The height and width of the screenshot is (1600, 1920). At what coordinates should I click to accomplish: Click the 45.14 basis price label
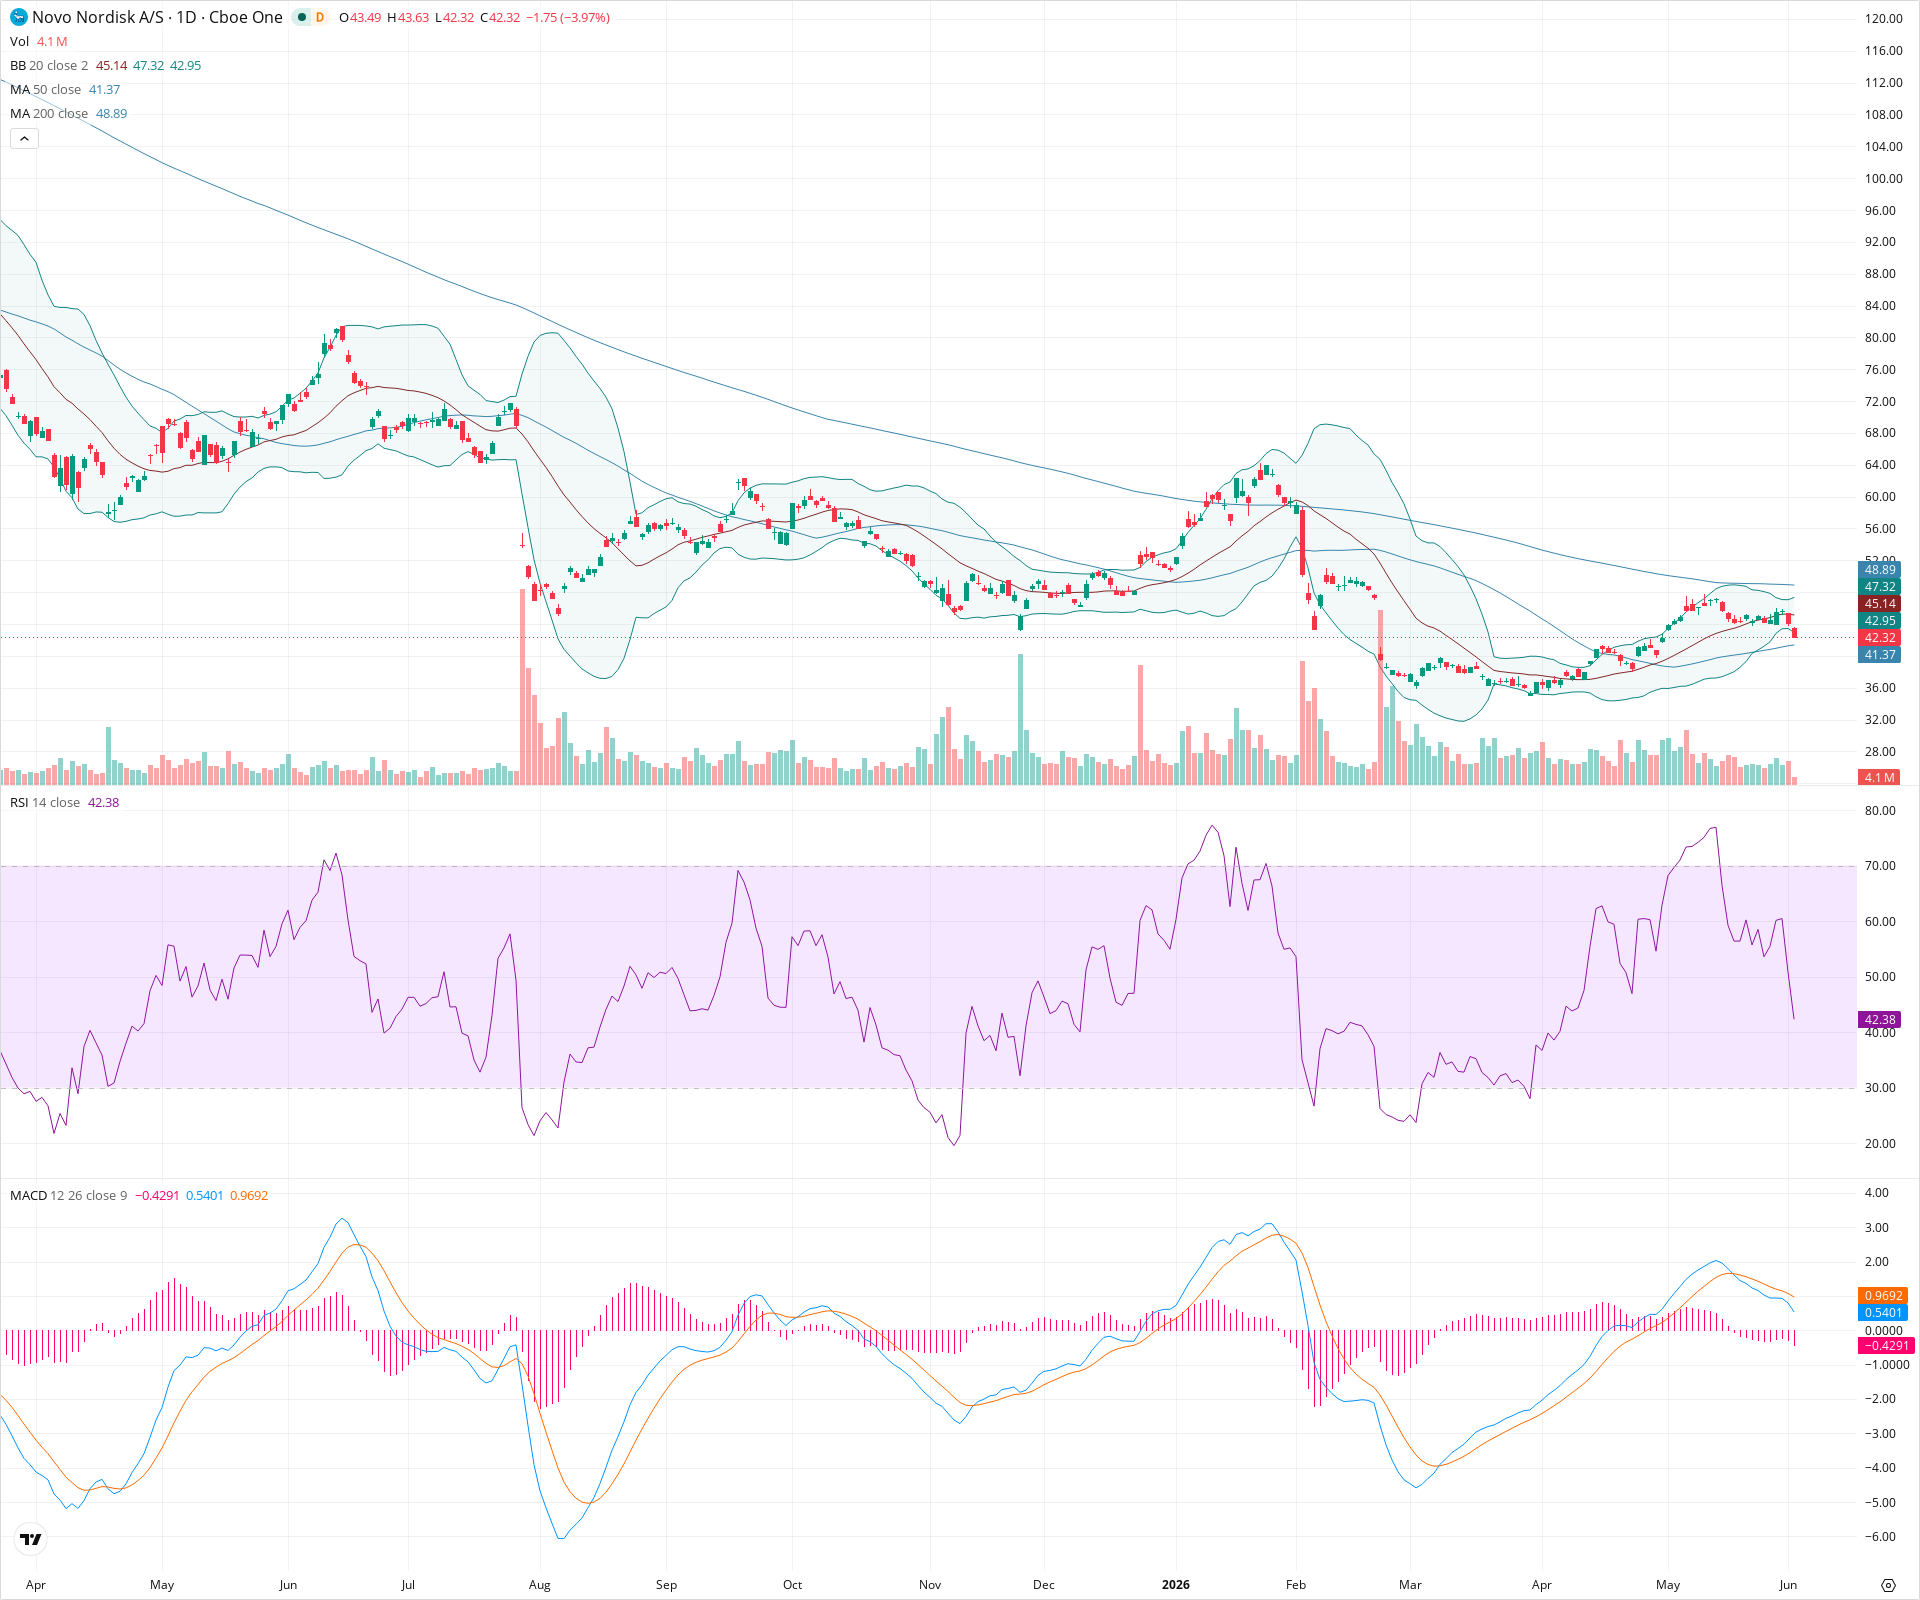[1879, 604]
